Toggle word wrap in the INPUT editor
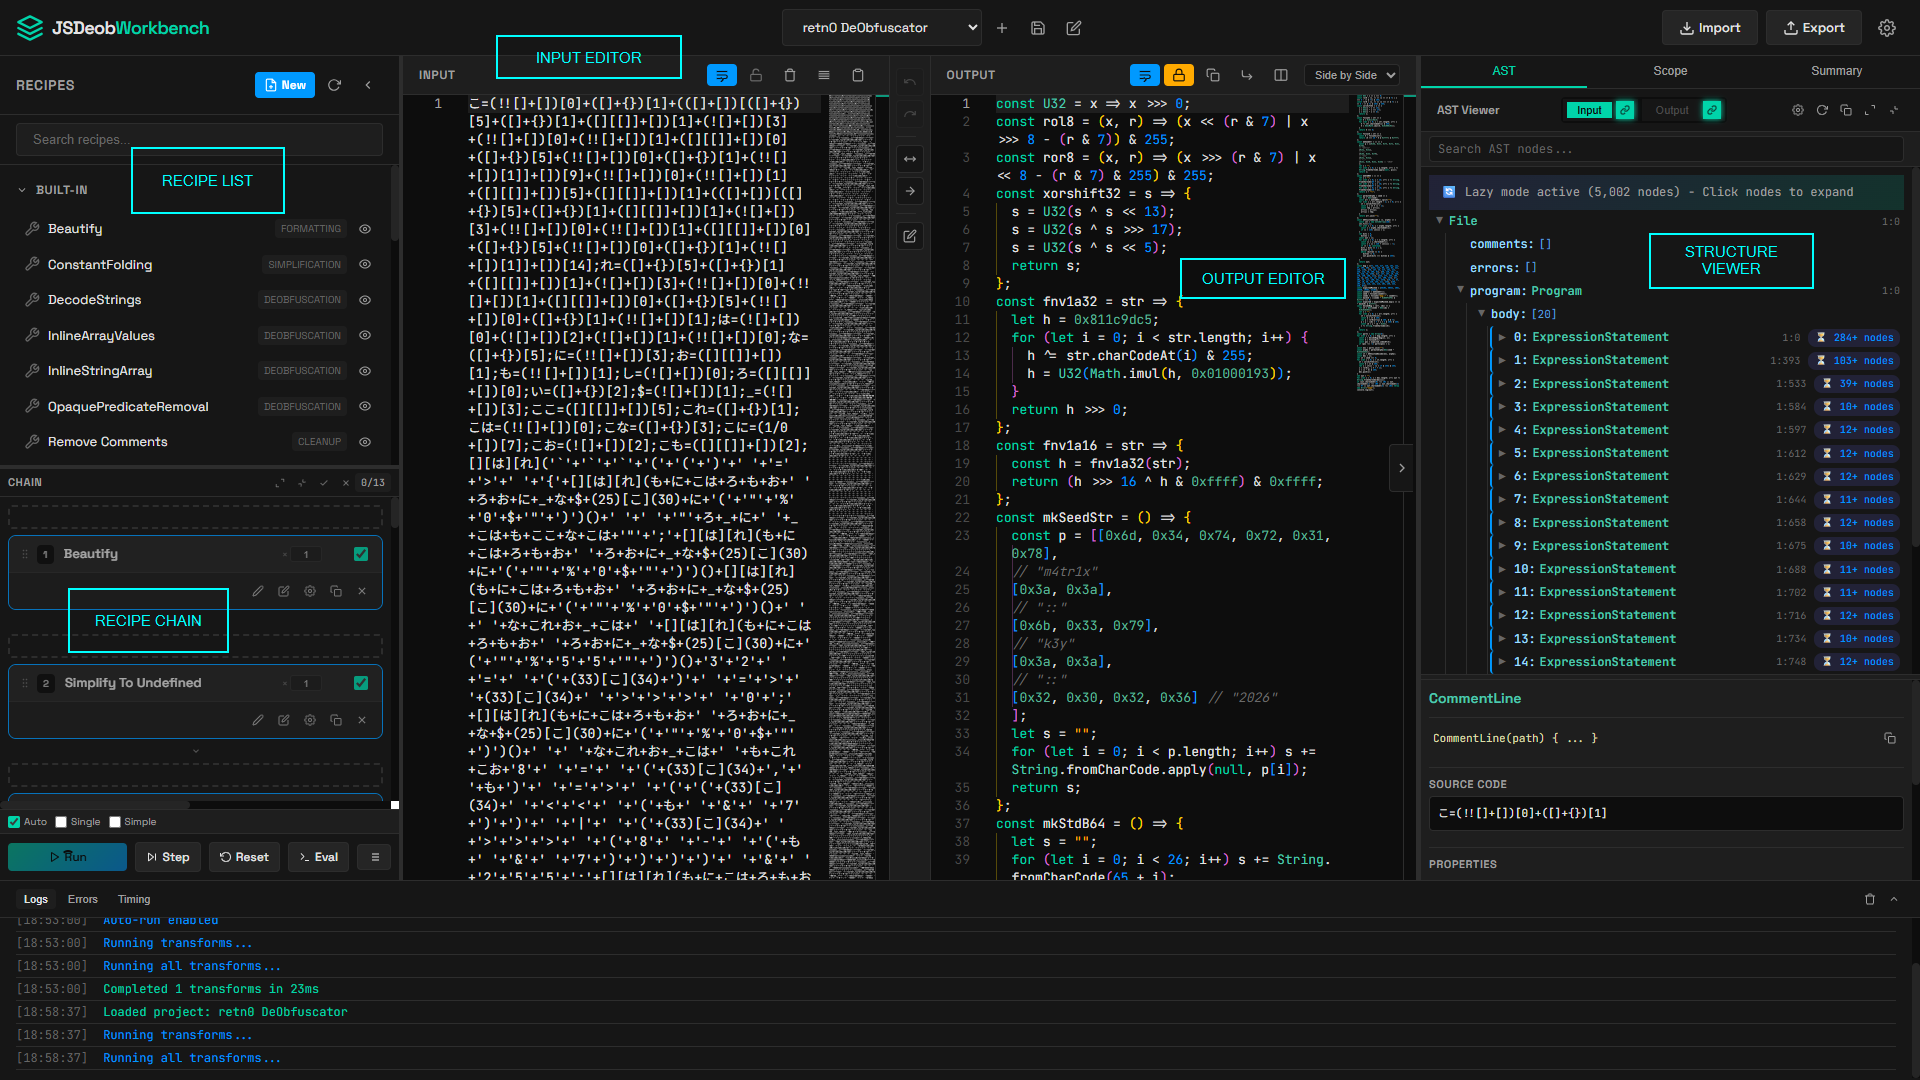 (x=721, y=75)
